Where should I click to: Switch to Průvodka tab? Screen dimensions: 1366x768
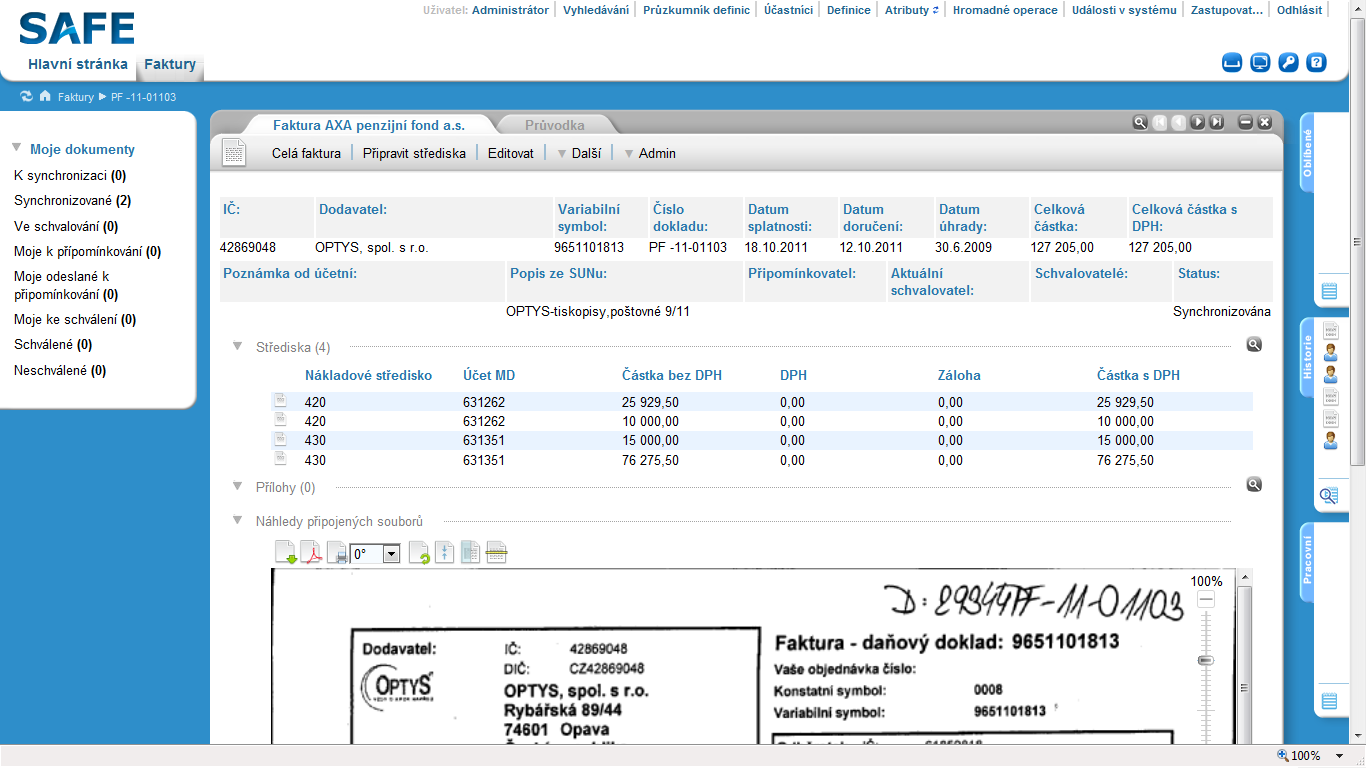pyautogui.click(x=554, y=125)
